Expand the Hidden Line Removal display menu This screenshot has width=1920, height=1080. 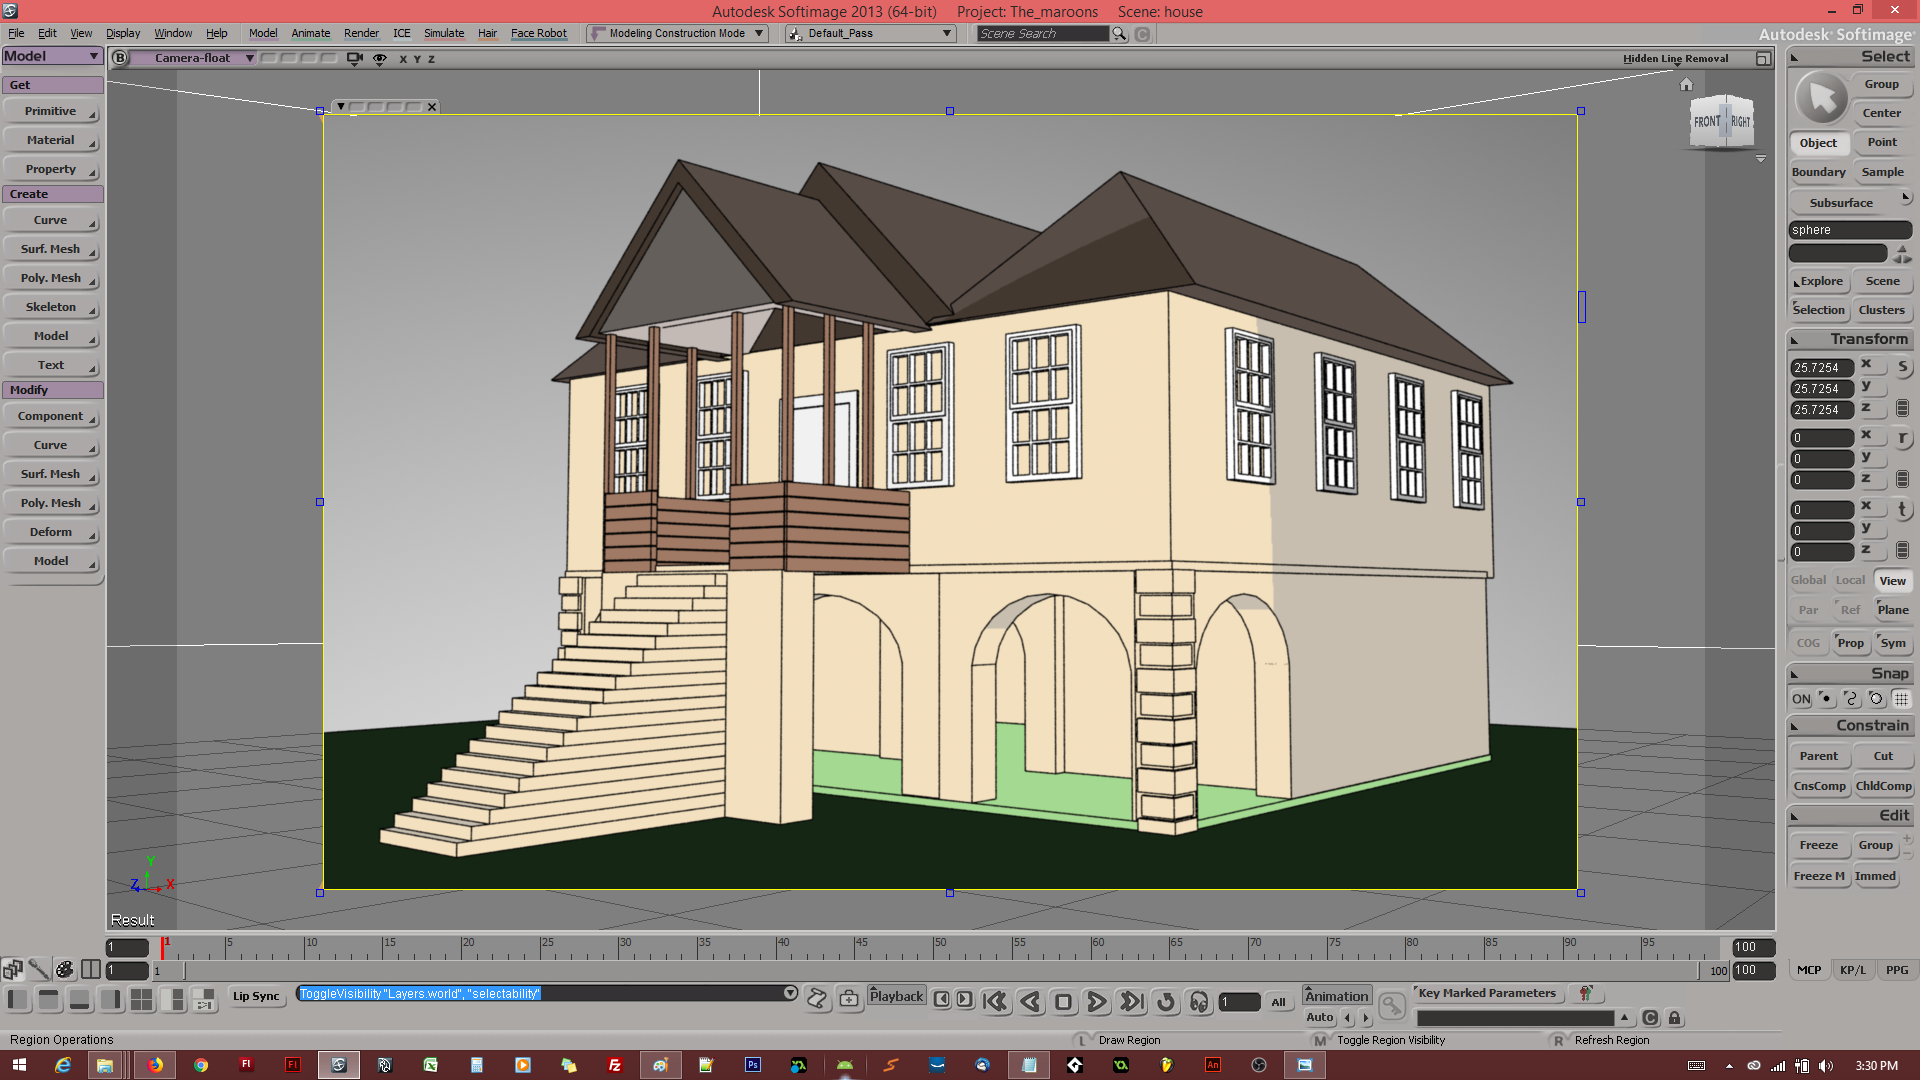[x=1675, y=58]
